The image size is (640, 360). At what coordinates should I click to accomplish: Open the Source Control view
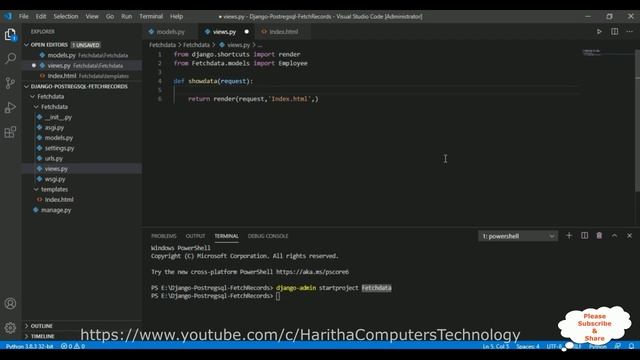point(10,83)
